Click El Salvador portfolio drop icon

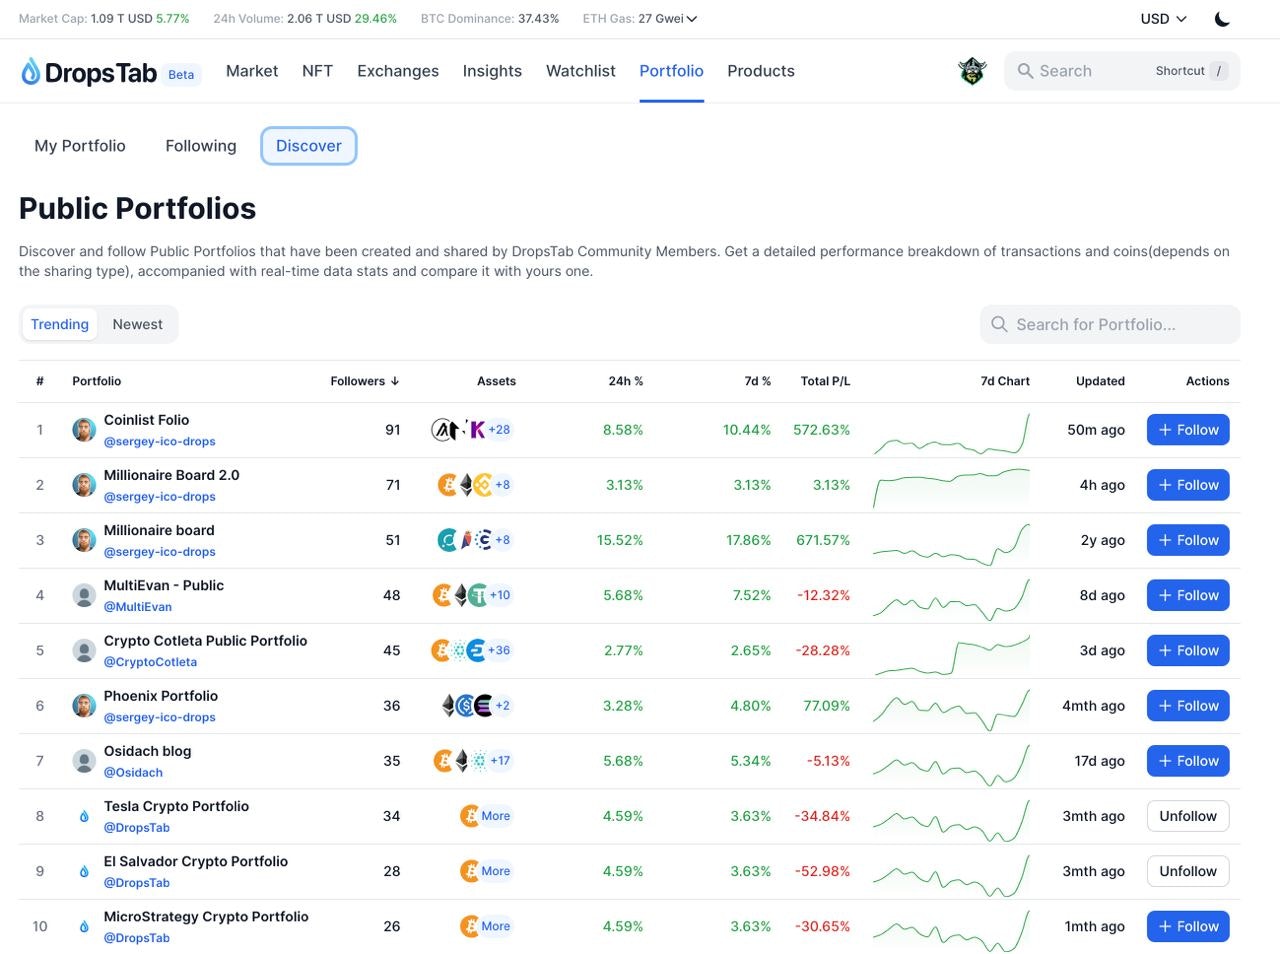[x=84, y=871]
